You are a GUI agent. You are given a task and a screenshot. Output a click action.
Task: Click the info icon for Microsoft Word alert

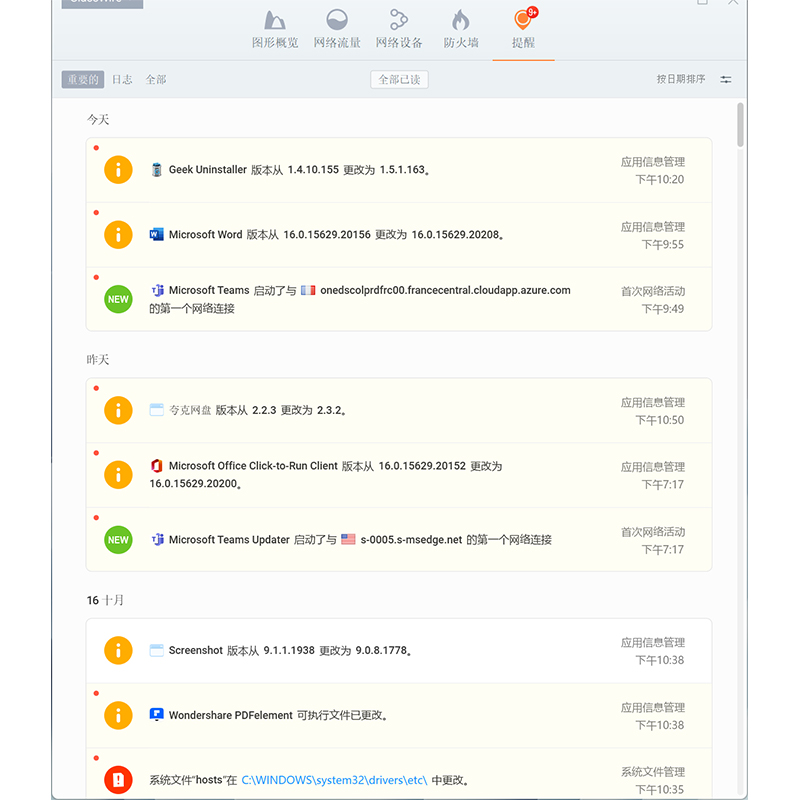click(118, 235)
